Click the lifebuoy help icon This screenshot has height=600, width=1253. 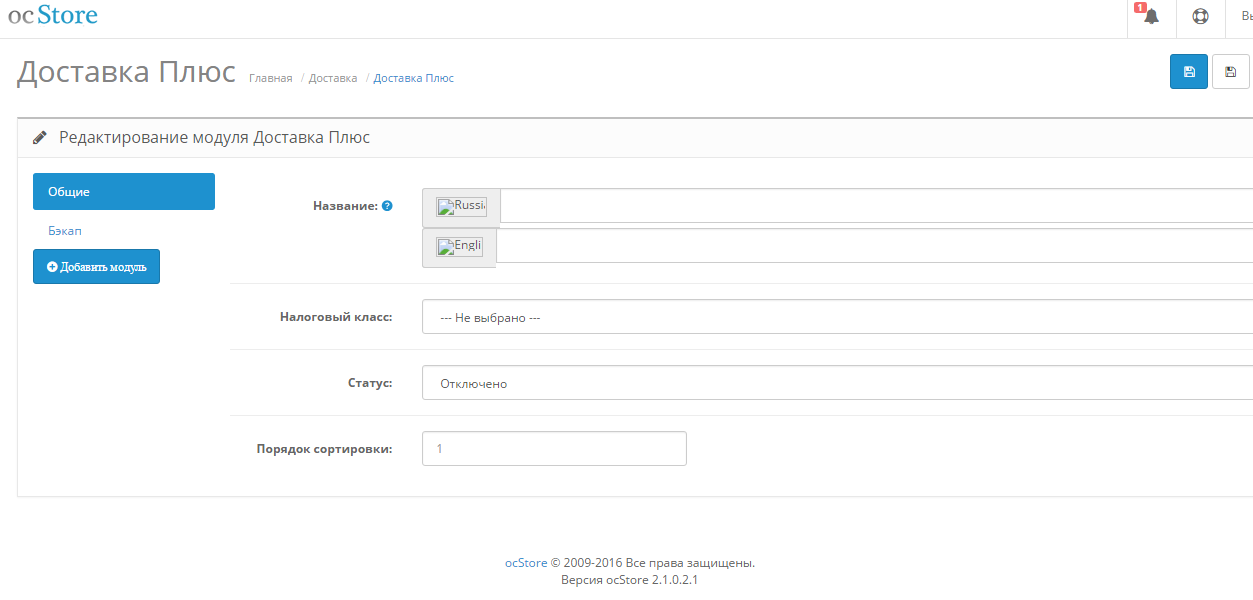(x=1200, y=17)
